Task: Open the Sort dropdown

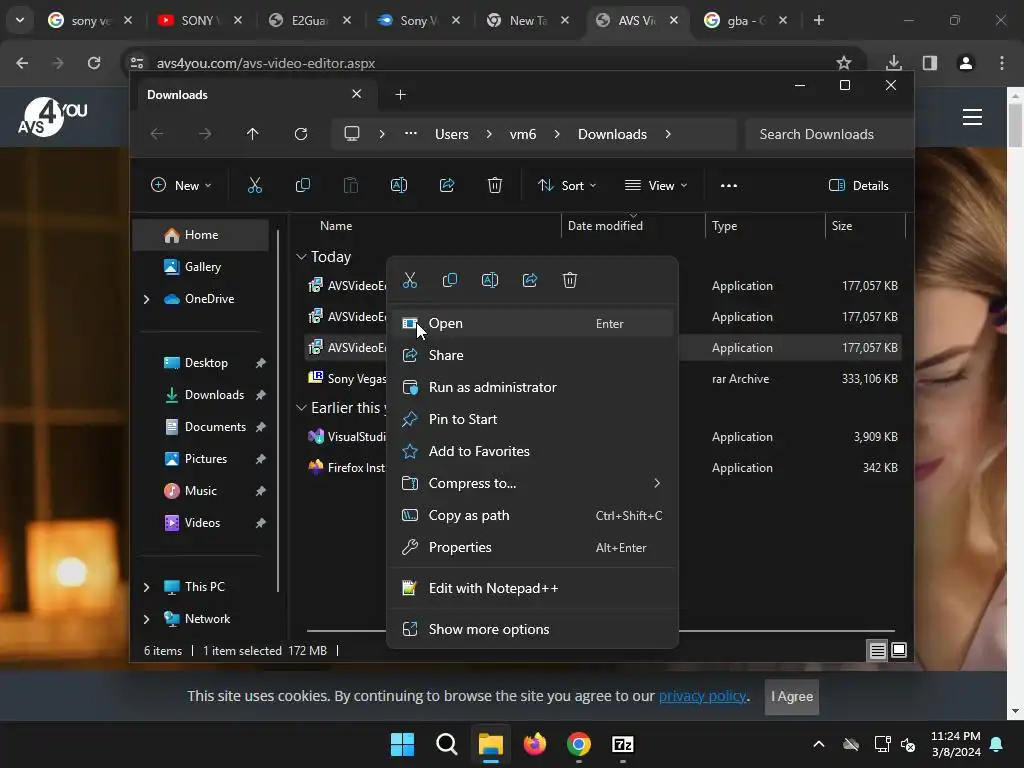Action: pos(566,185)
